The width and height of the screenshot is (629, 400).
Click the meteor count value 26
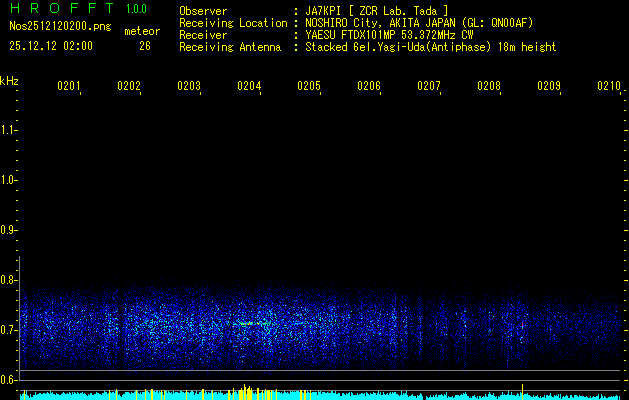click(145, 46)
